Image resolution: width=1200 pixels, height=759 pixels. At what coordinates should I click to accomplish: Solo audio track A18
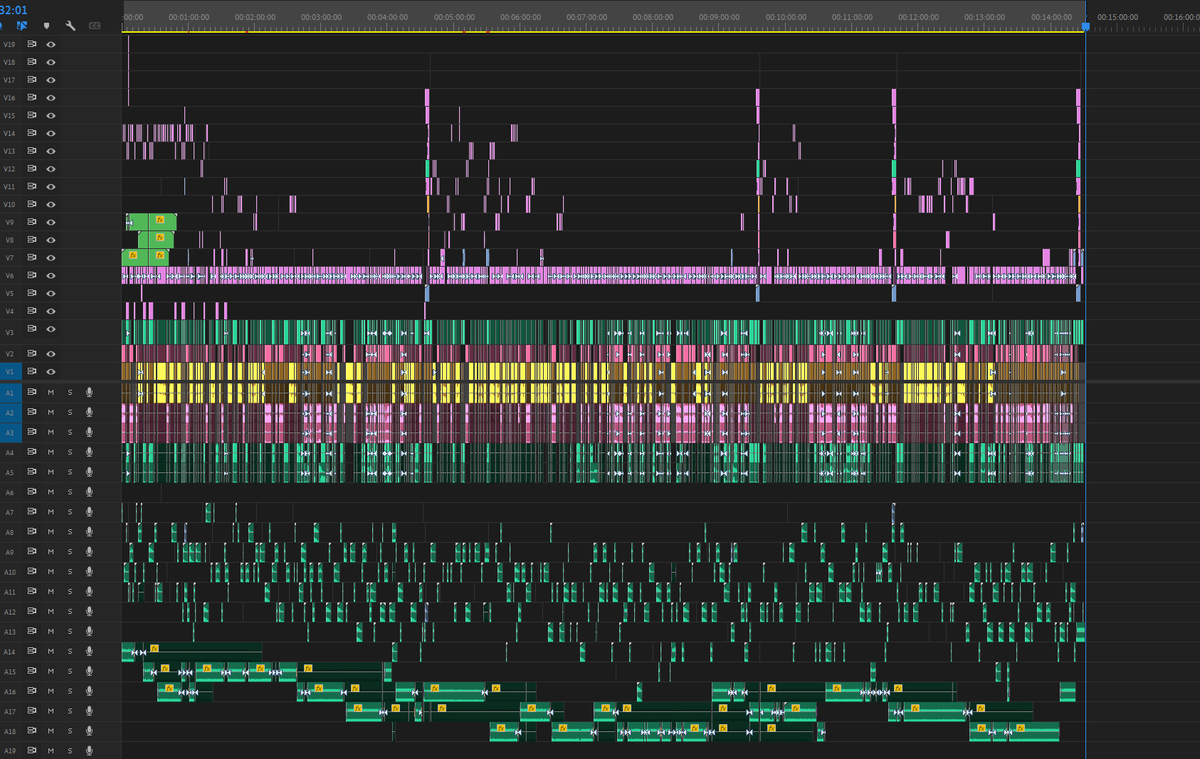click(70, 731)
